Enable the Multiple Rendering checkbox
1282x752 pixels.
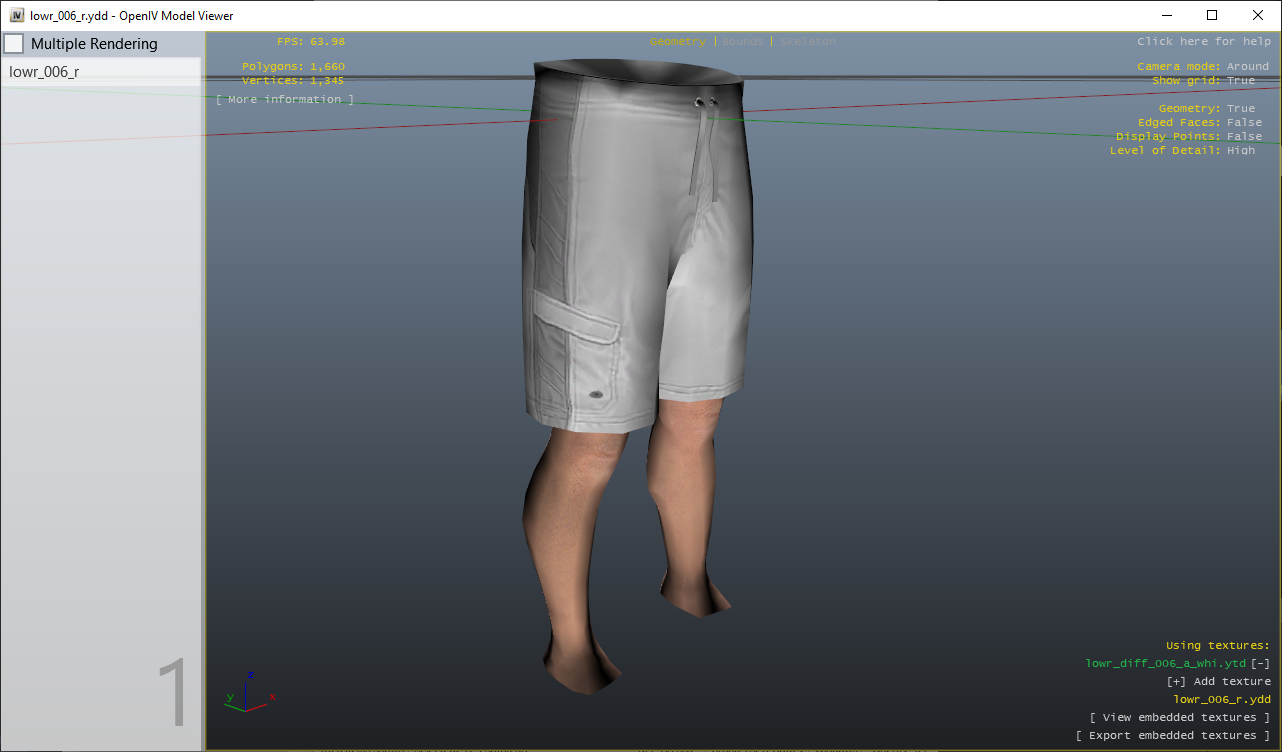(x=13, y=43)
